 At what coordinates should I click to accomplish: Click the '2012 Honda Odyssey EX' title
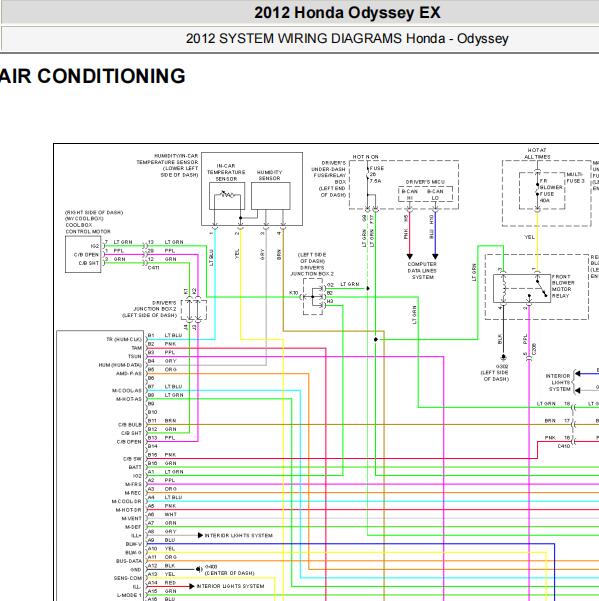click(x=347, y=13)
